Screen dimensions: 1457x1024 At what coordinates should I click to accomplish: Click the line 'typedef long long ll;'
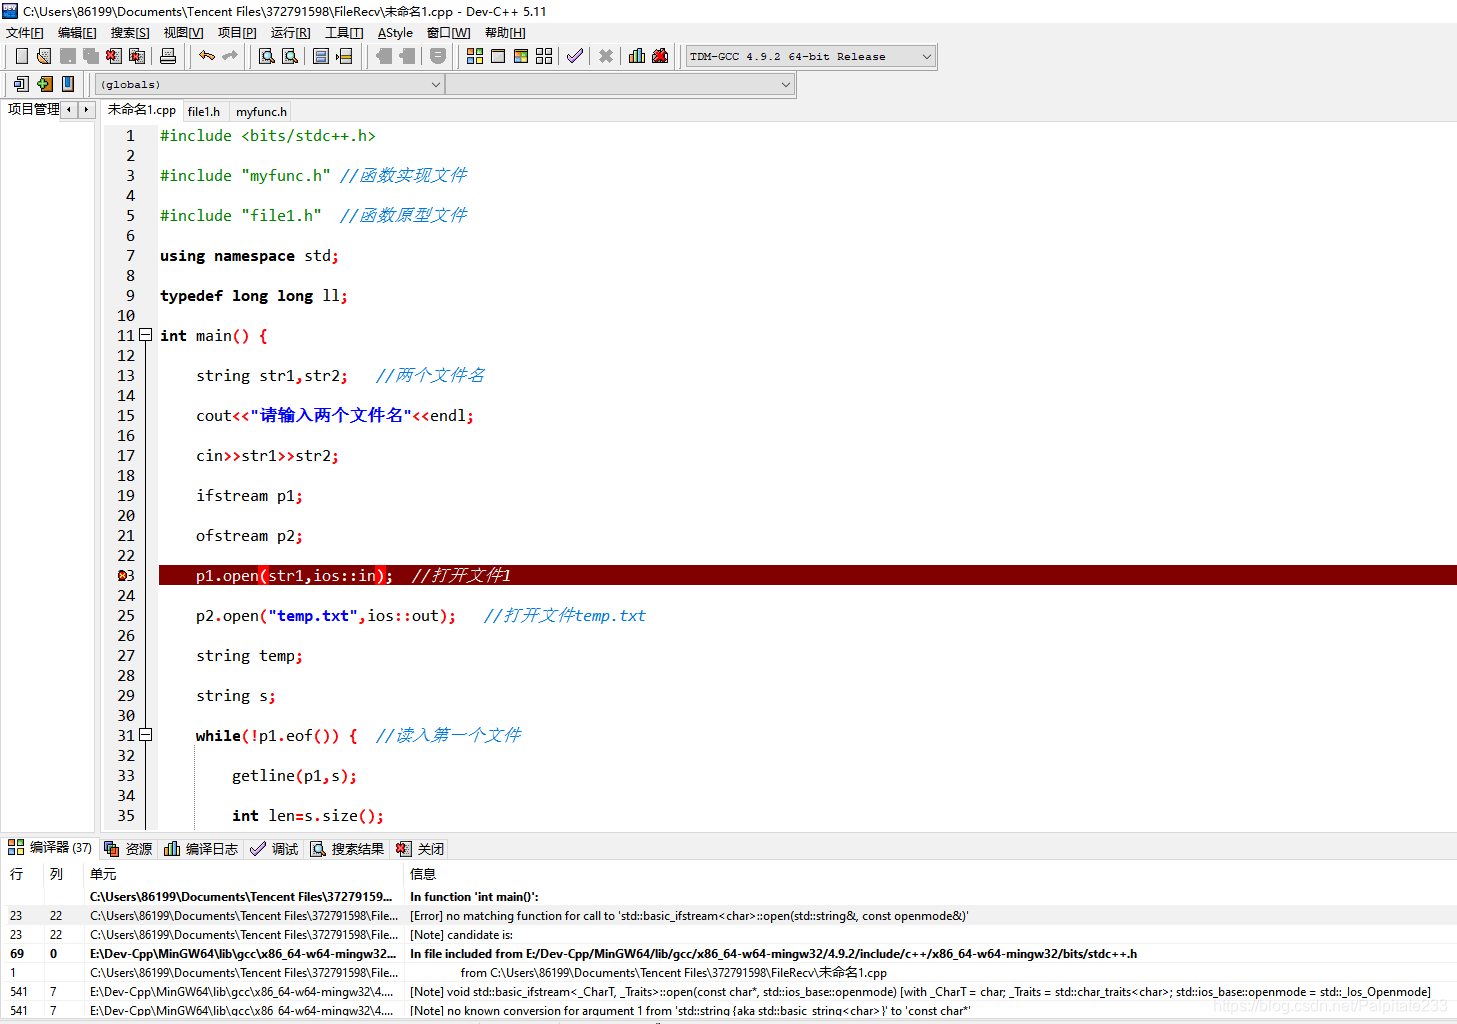tap(254, 296)
